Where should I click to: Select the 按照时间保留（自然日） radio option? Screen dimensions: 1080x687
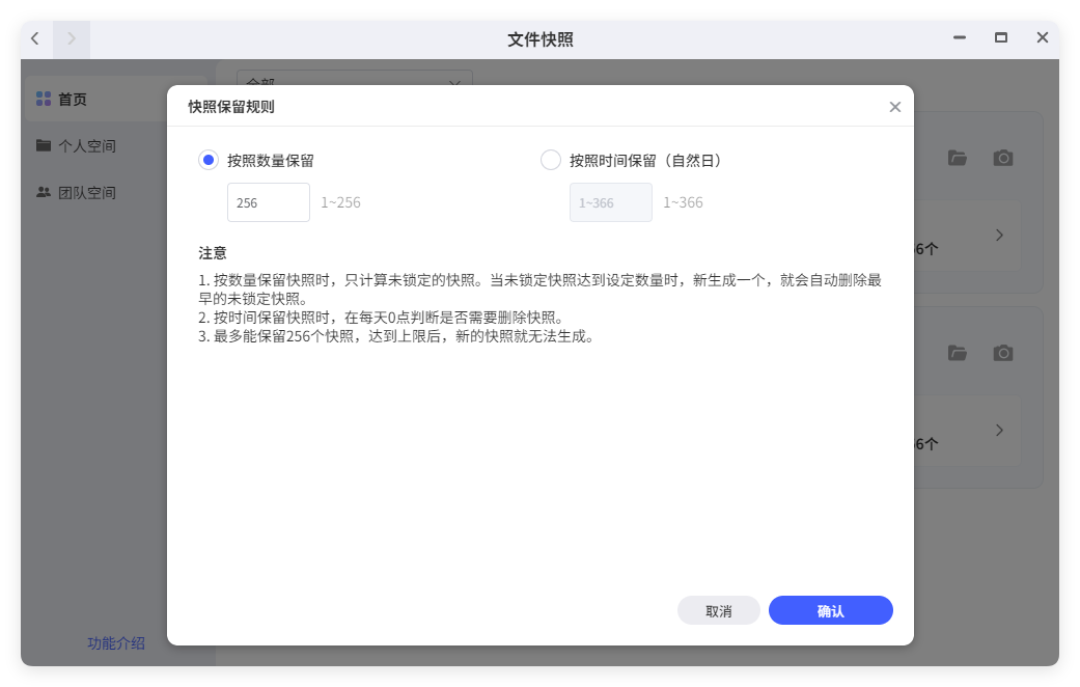(550, 161)
